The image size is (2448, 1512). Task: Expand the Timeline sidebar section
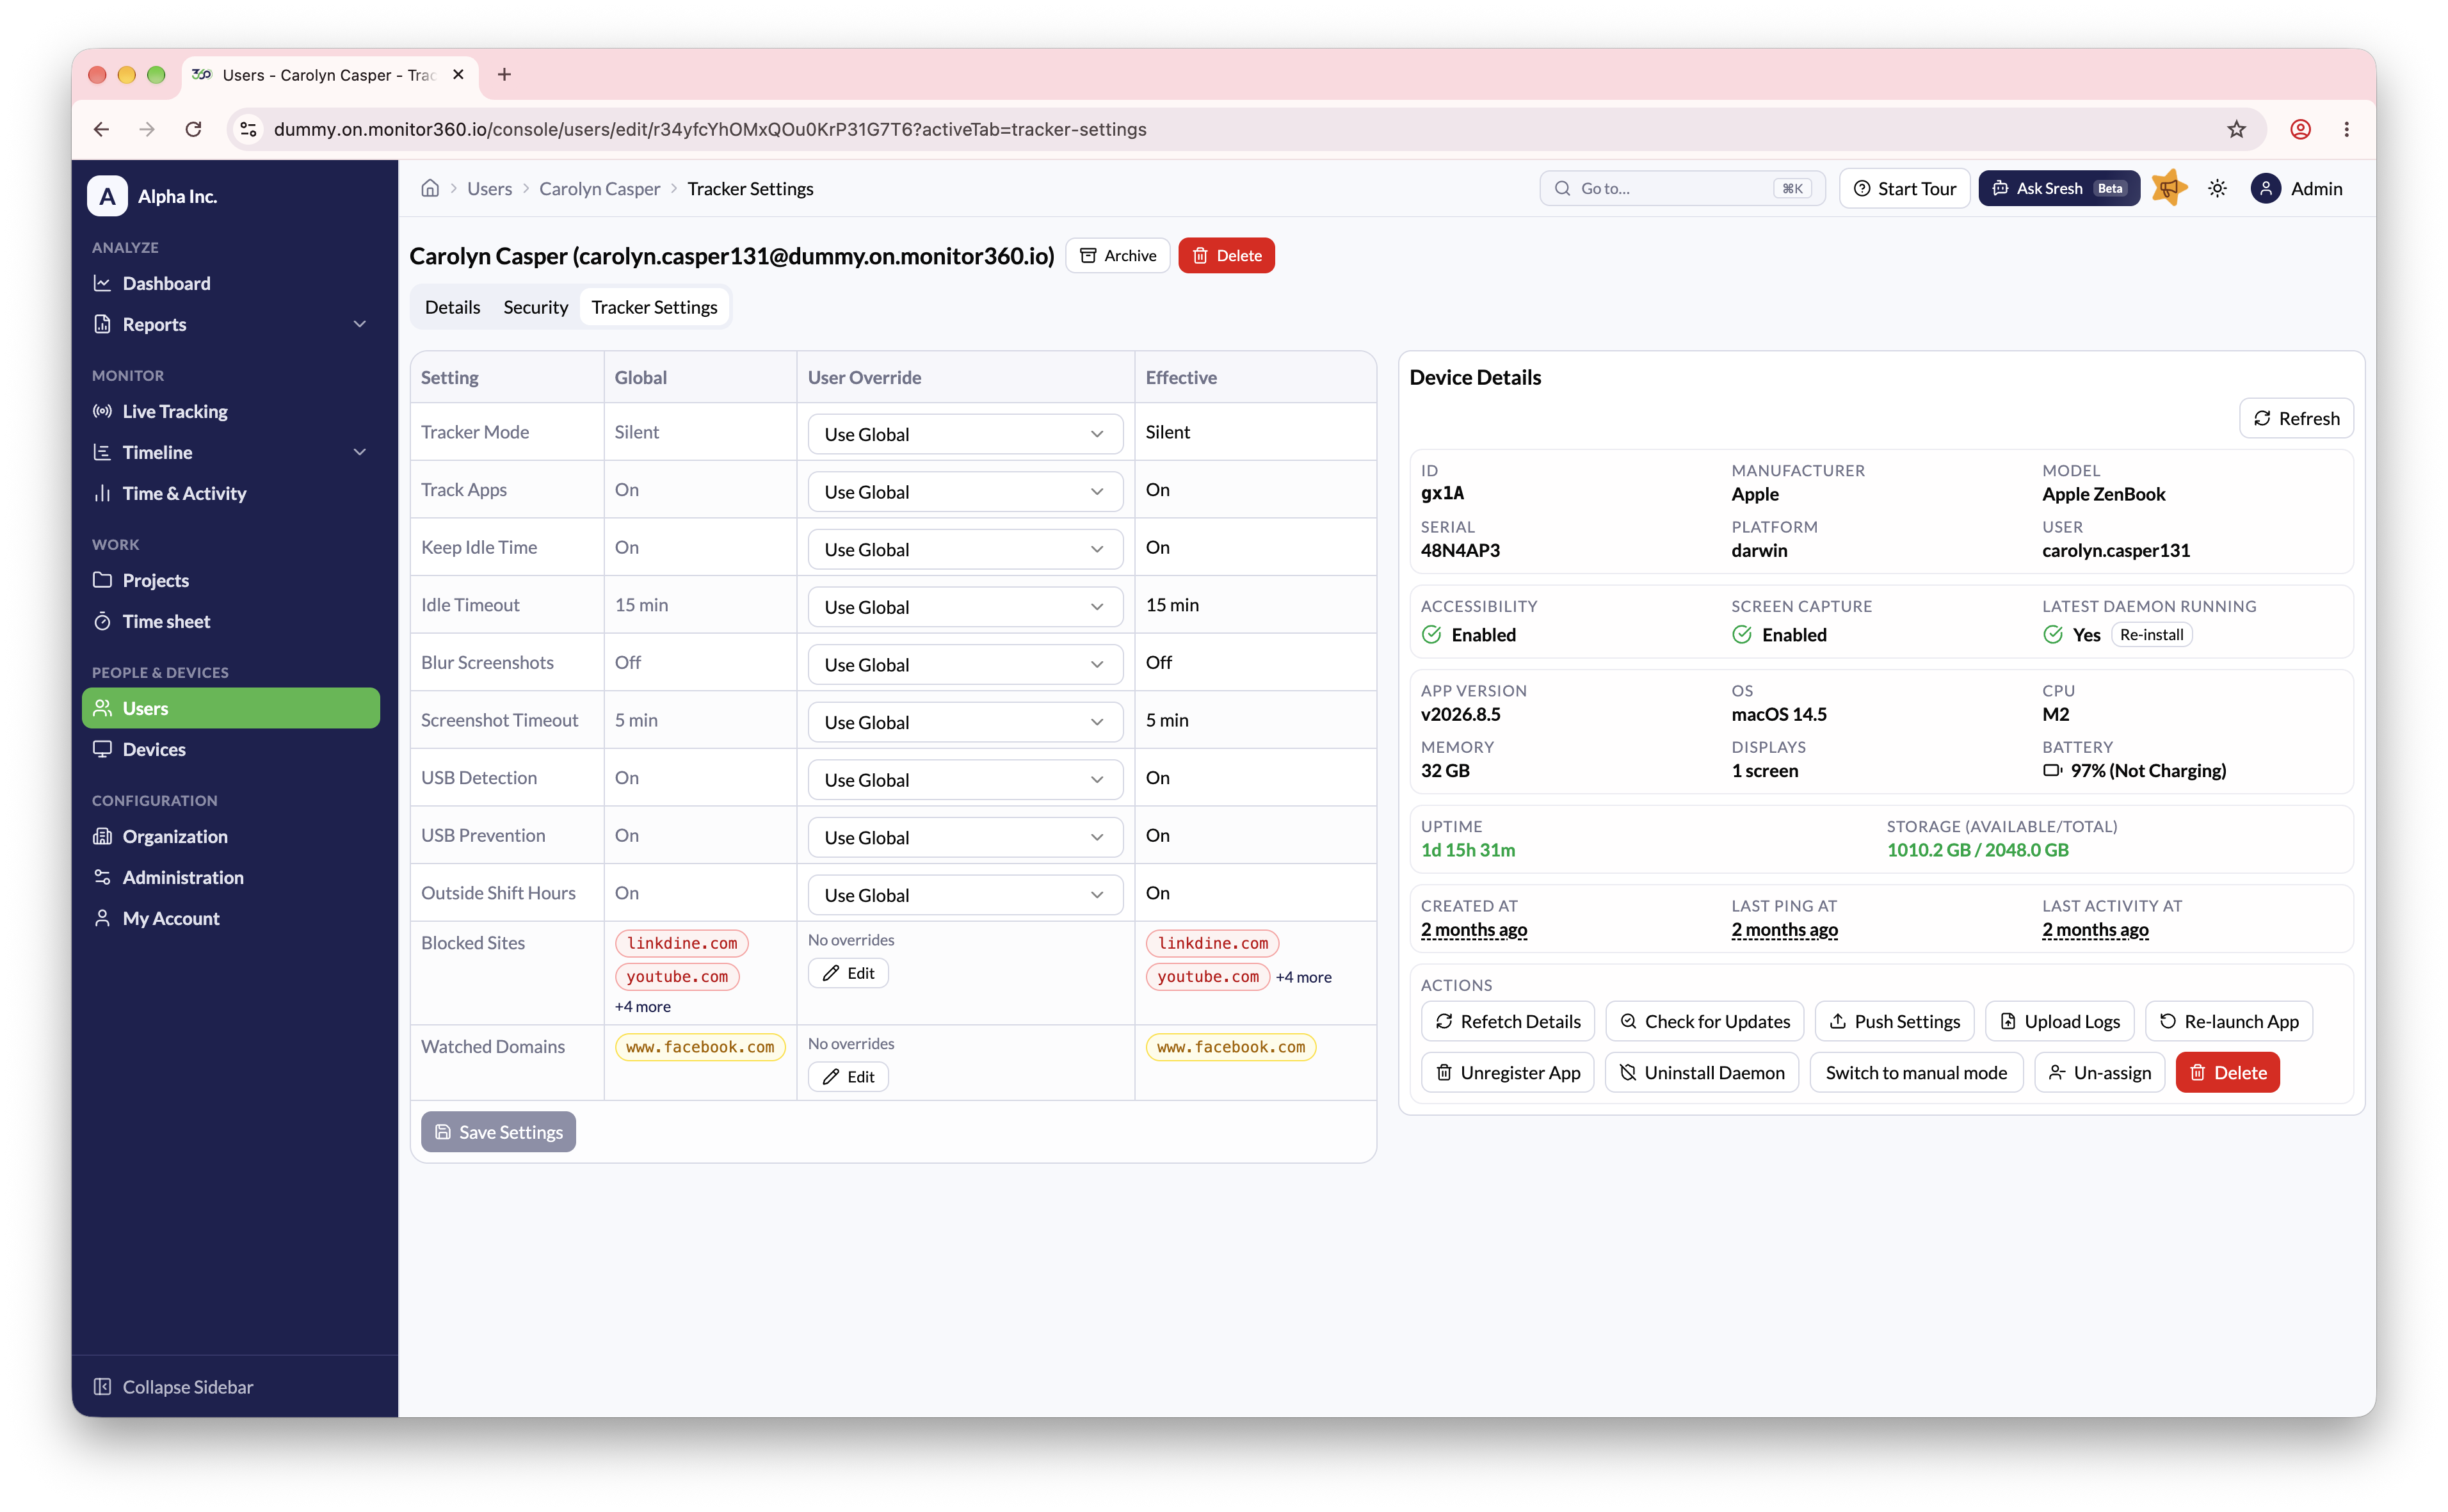click(x=231, y=452)
